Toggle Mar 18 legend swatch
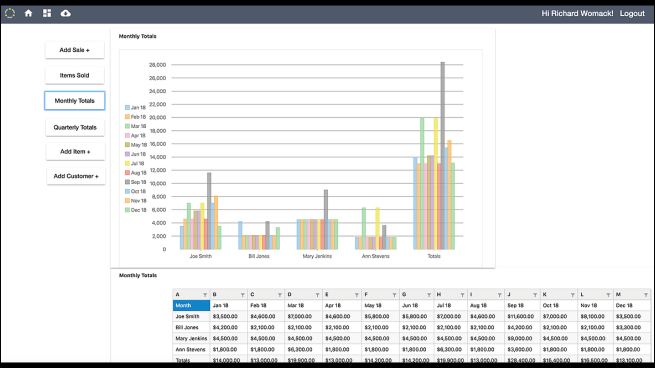The height and width of the screenshot is (368, 655). tap(127, 126)
